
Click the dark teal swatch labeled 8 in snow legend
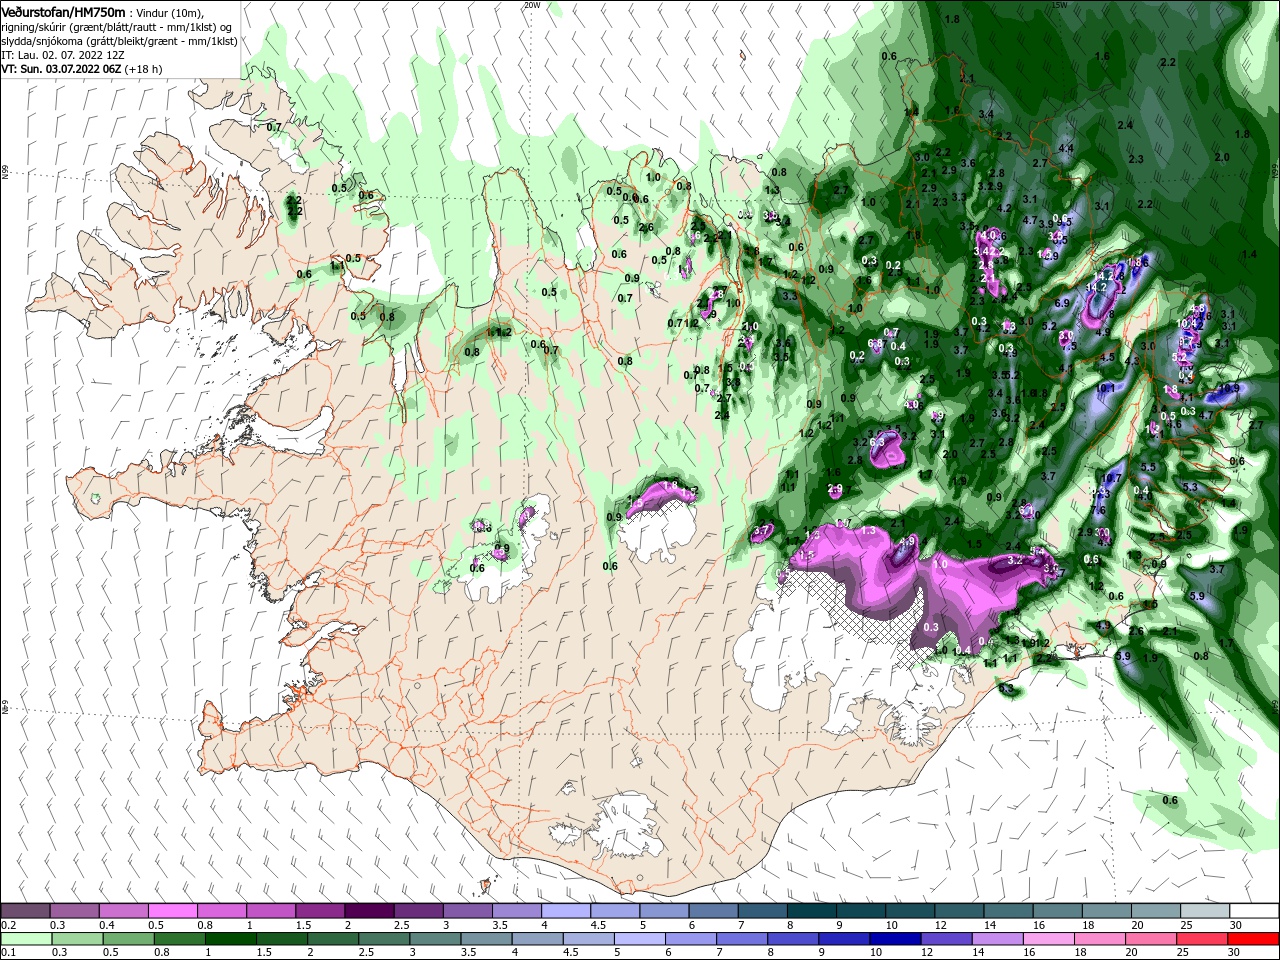coord(811,911)
